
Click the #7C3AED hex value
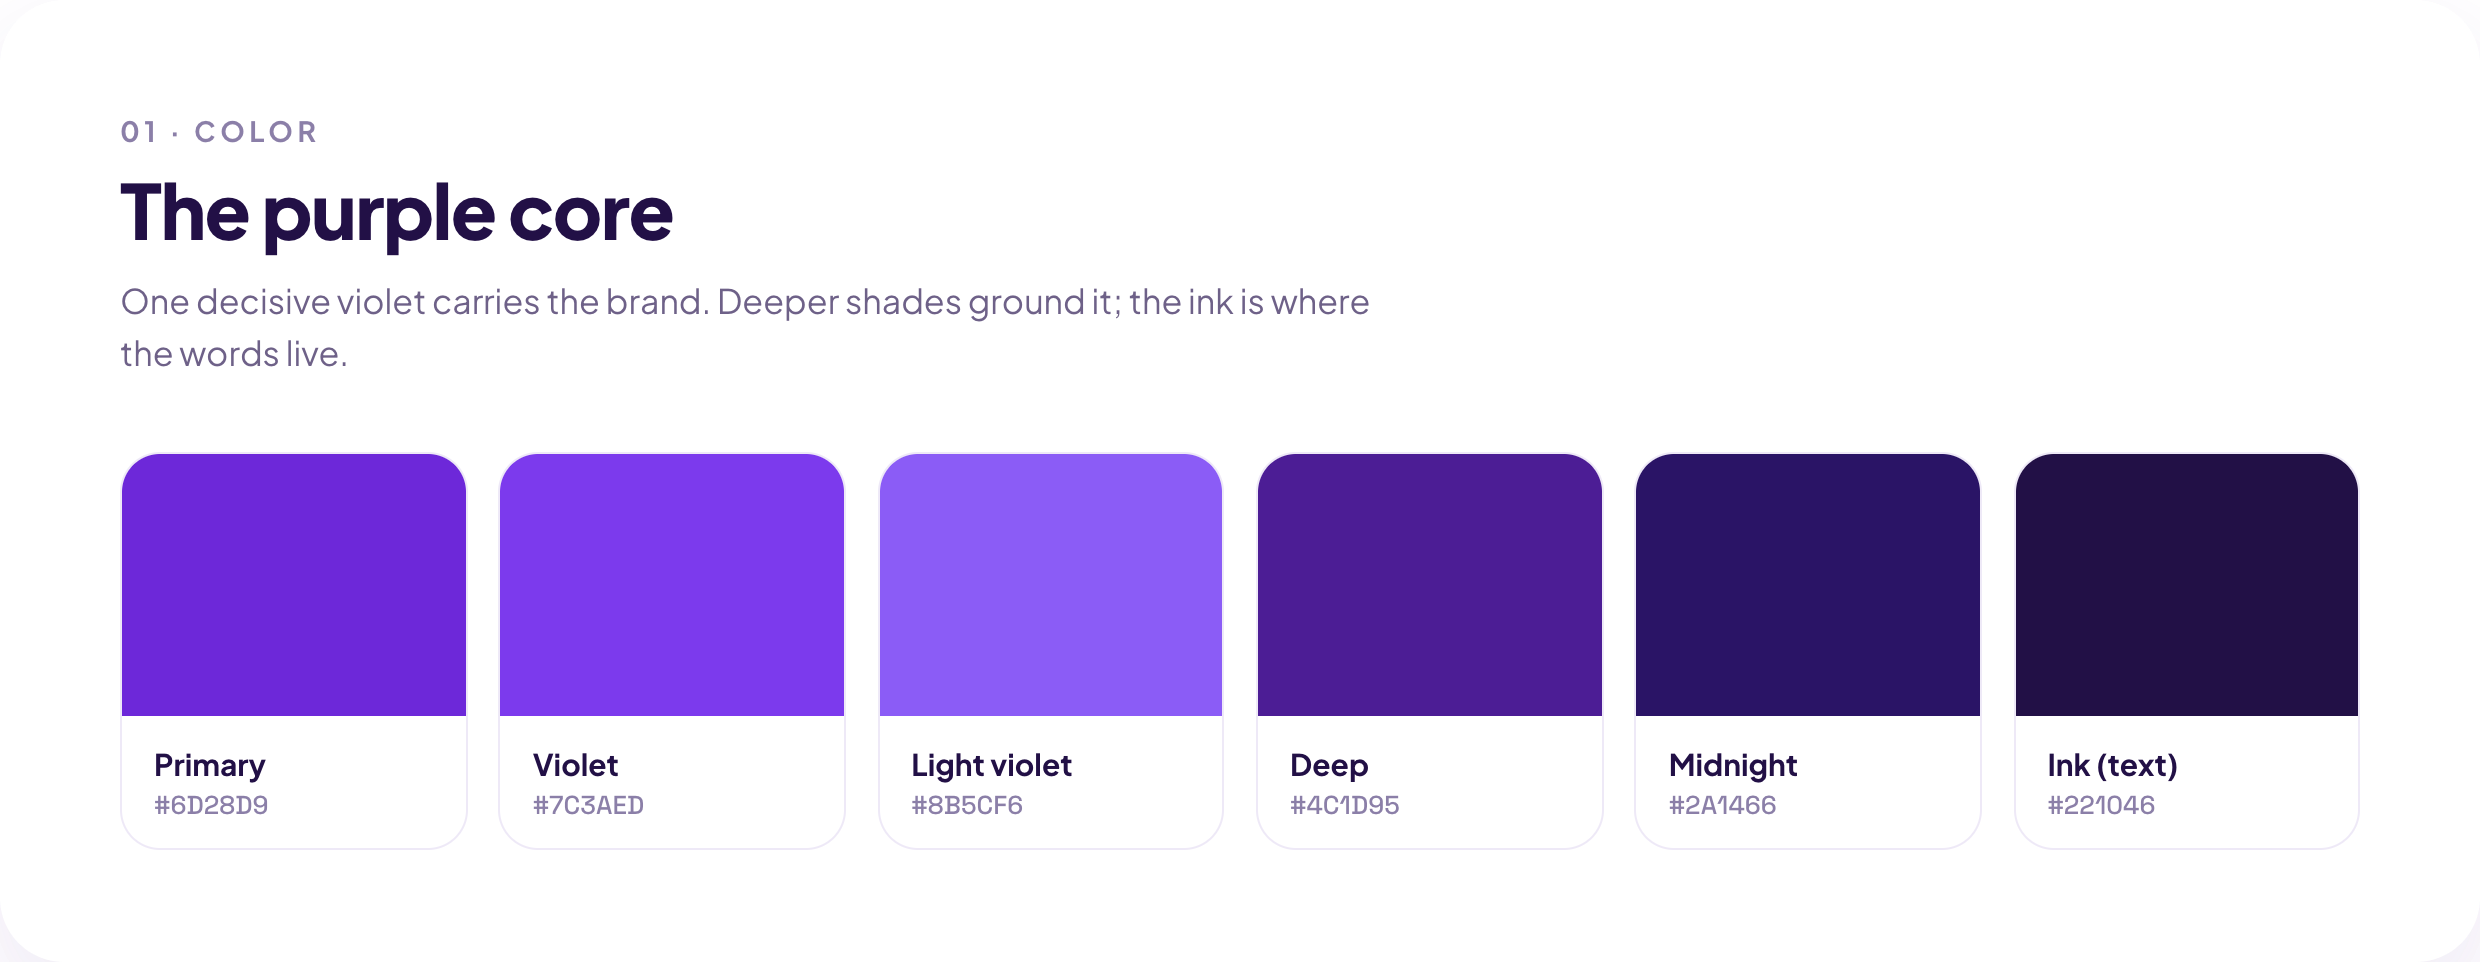click(588, 805)
